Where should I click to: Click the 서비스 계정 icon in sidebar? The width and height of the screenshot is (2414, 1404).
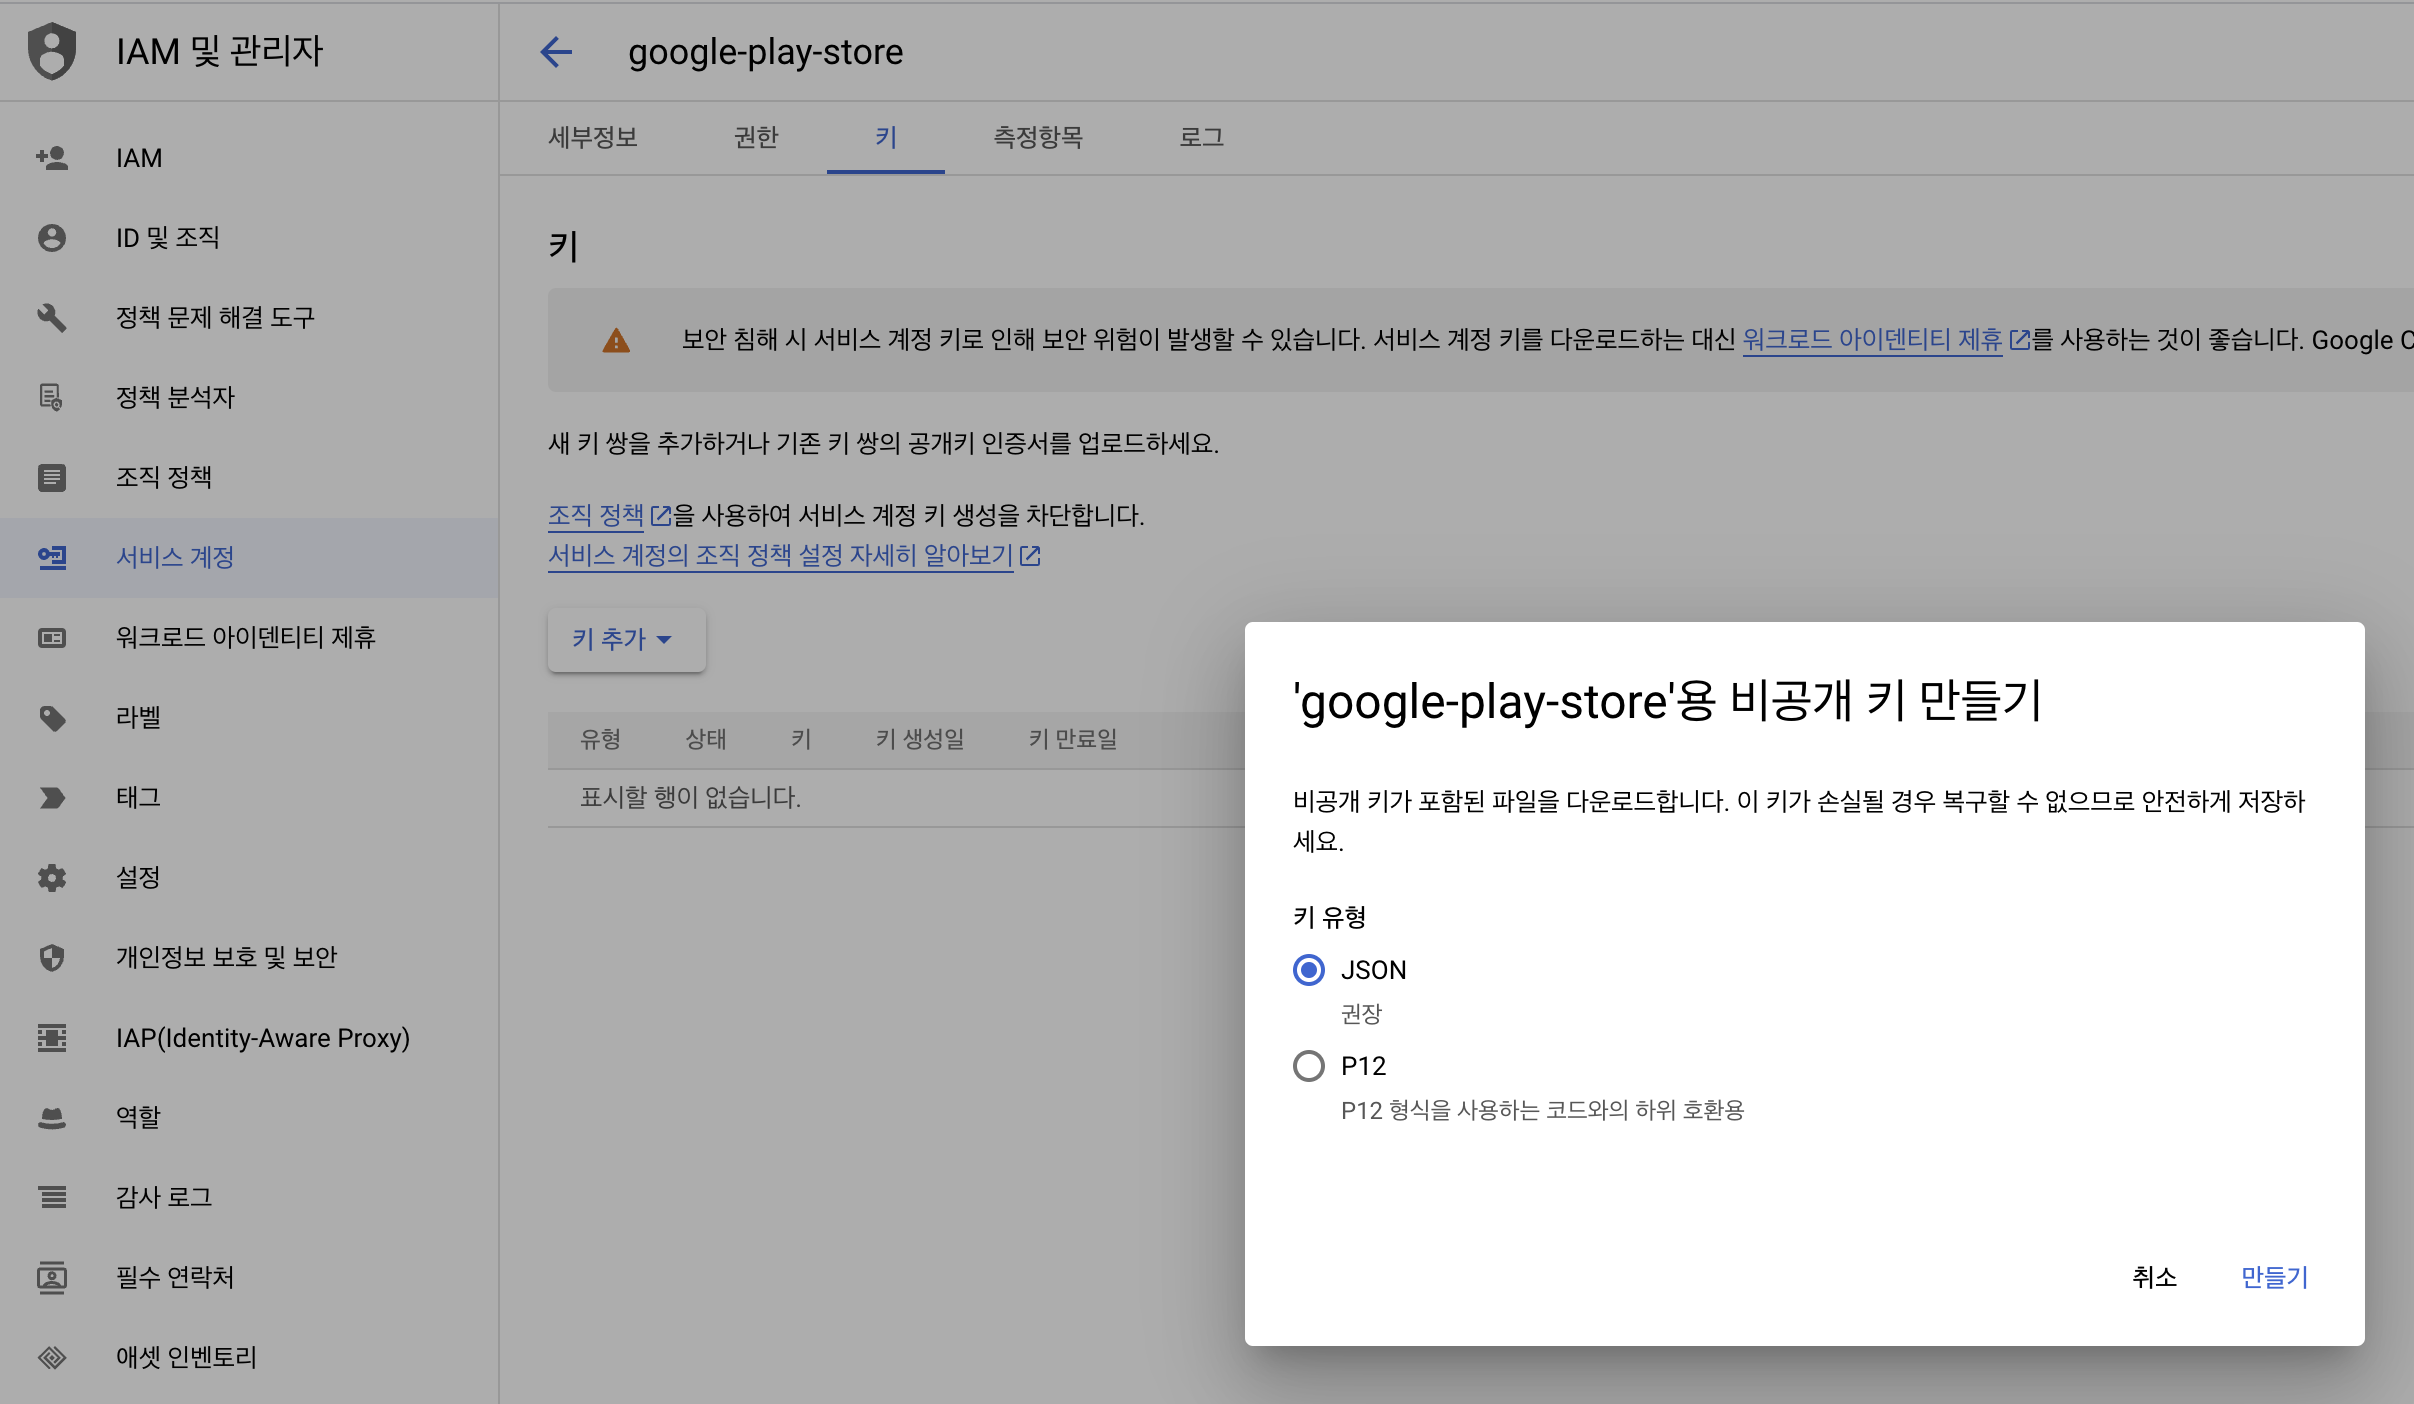pyautogui.click(x=52, y=558)
